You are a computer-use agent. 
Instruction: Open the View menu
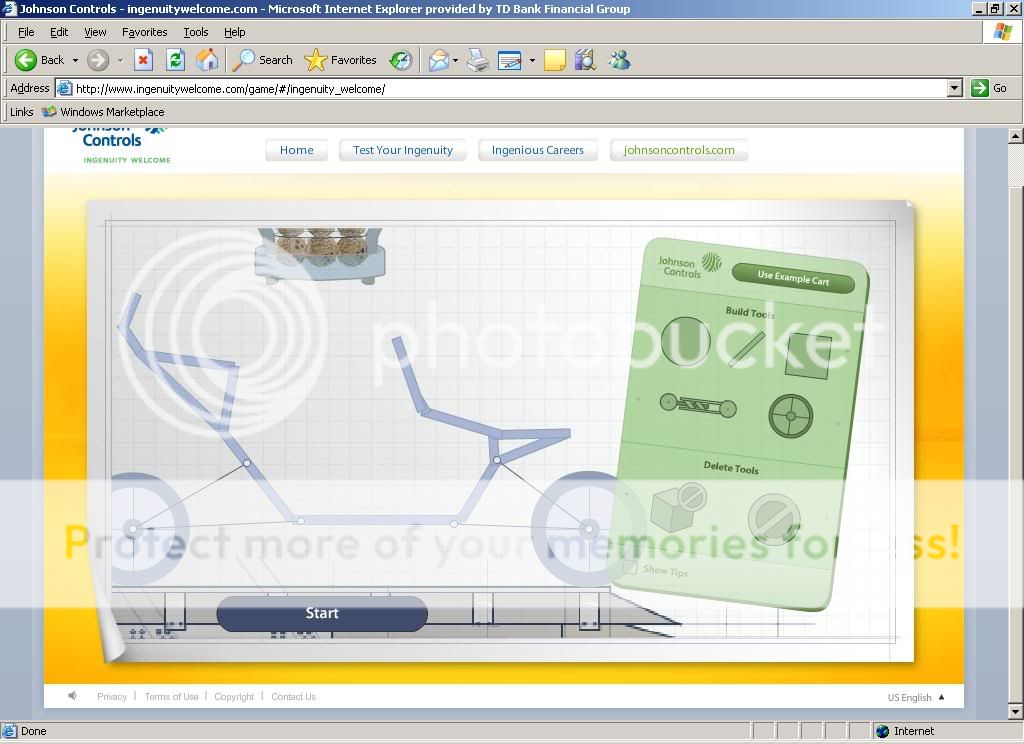(x=95, y=32)
